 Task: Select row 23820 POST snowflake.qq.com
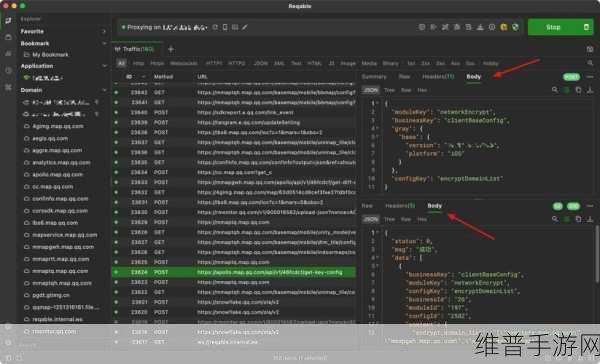coord(234,312)
